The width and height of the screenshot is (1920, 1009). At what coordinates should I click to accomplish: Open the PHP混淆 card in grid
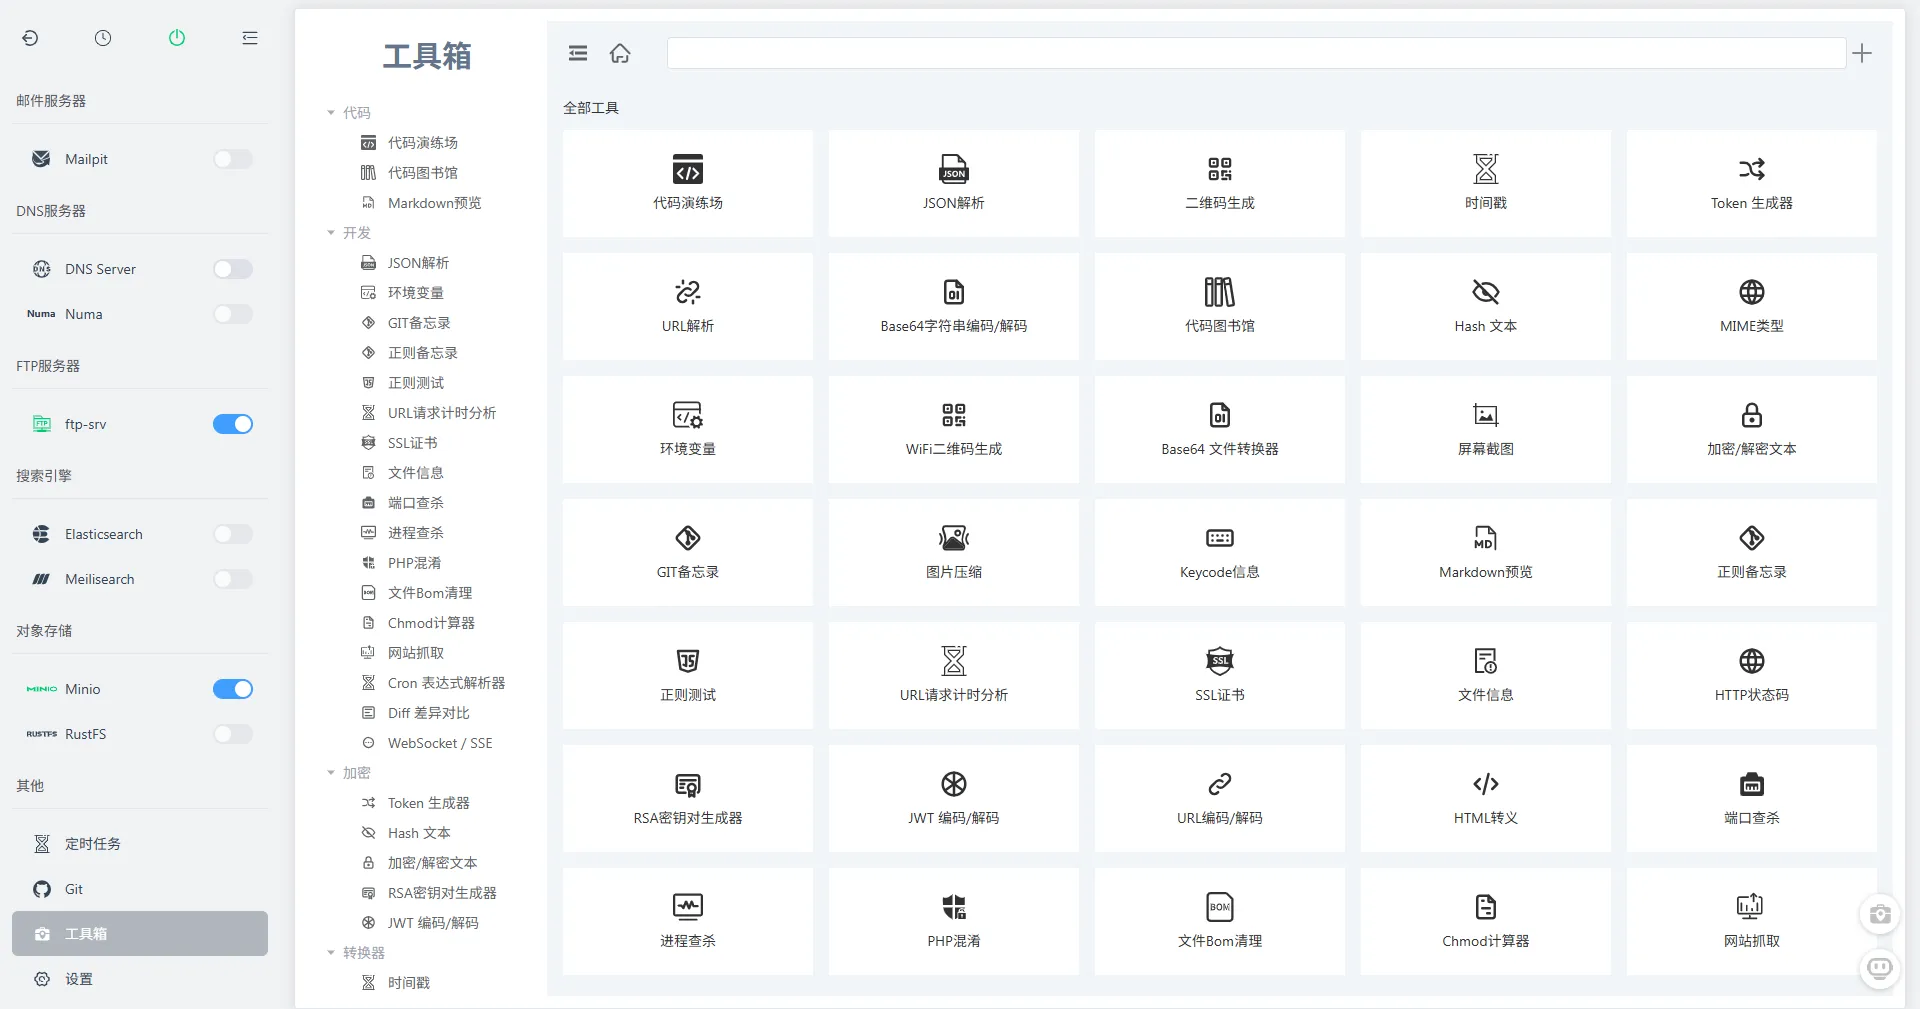pyautogui.click(x=954, y=921)
